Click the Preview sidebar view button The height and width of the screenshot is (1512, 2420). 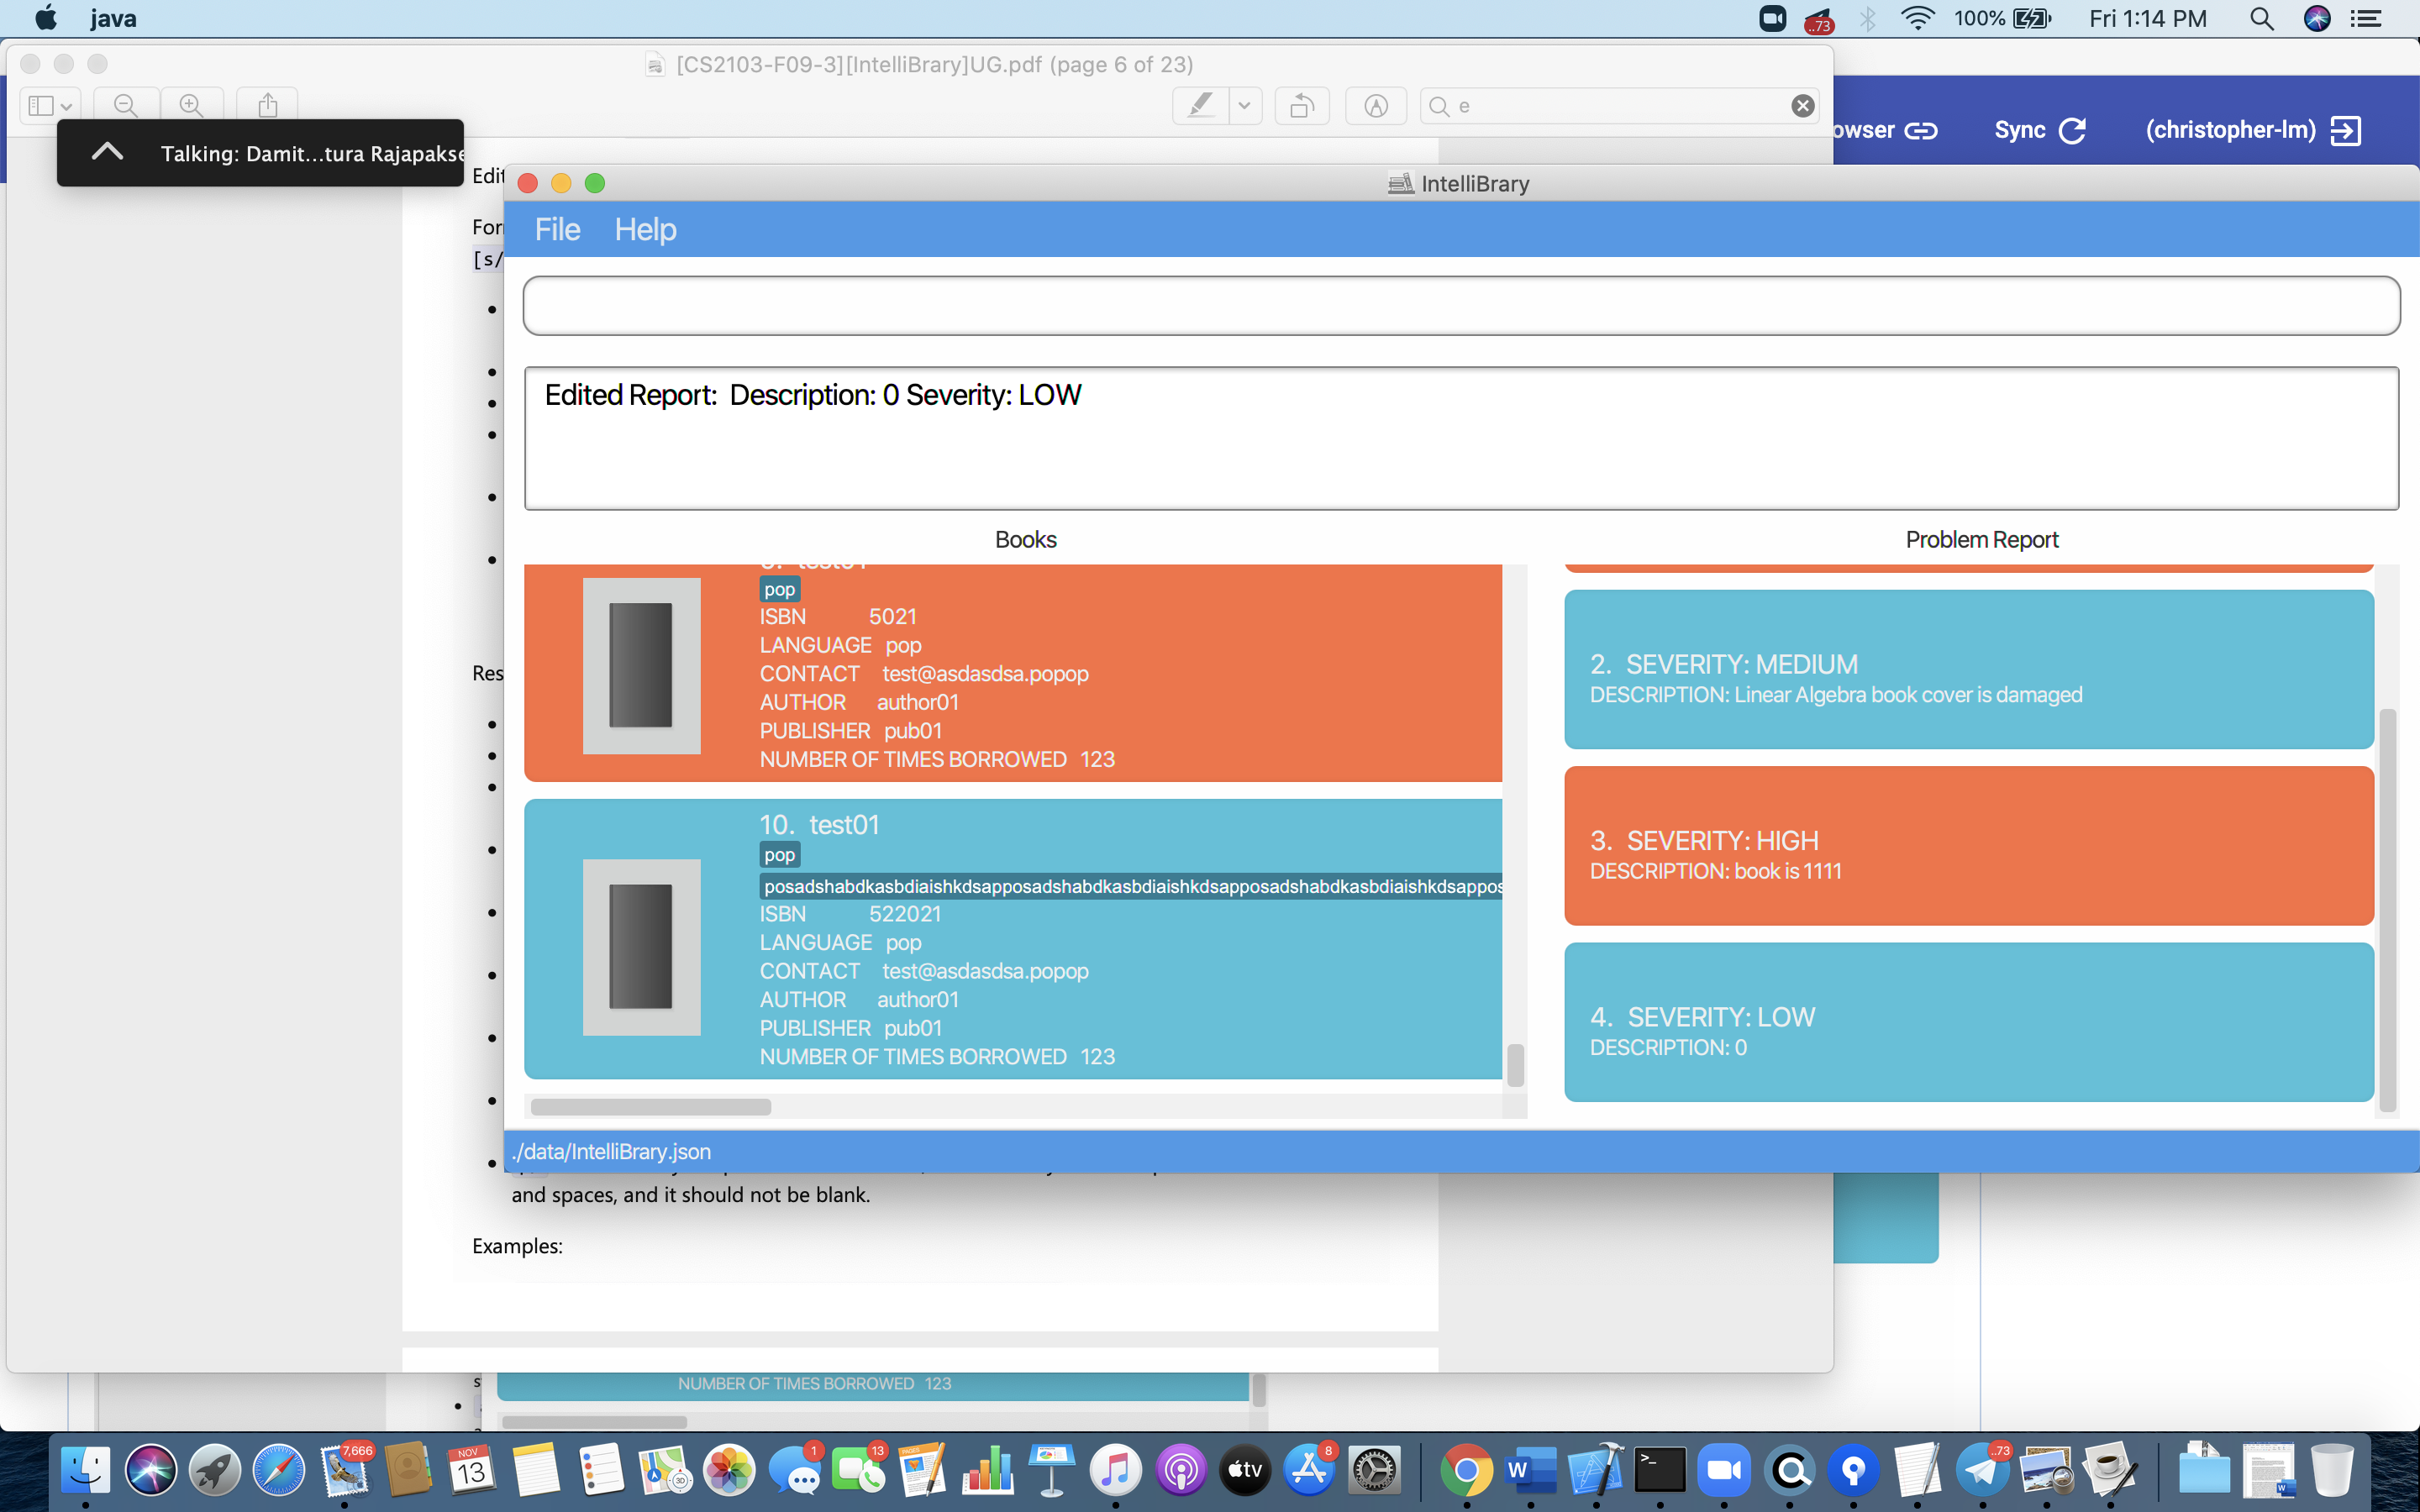50,105
